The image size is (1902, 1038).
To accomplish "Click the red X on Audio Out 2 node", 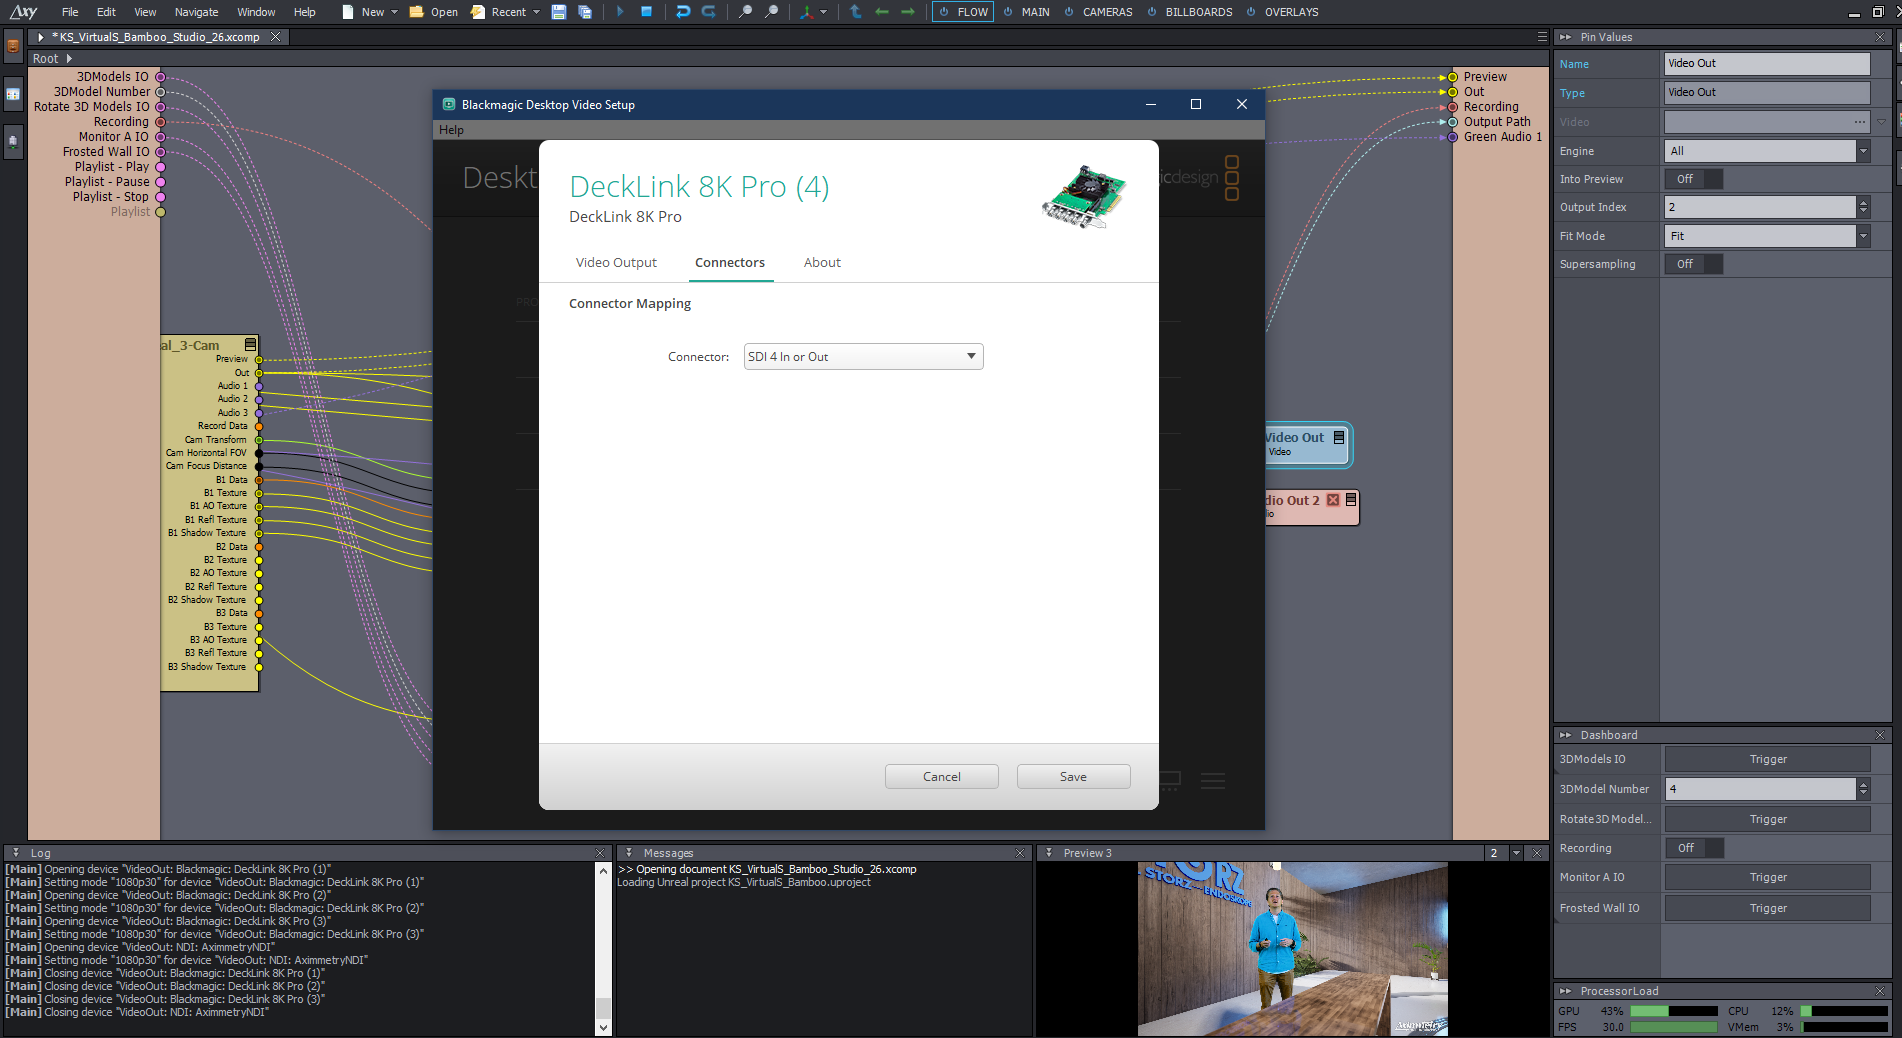I will pos(1333,500).
